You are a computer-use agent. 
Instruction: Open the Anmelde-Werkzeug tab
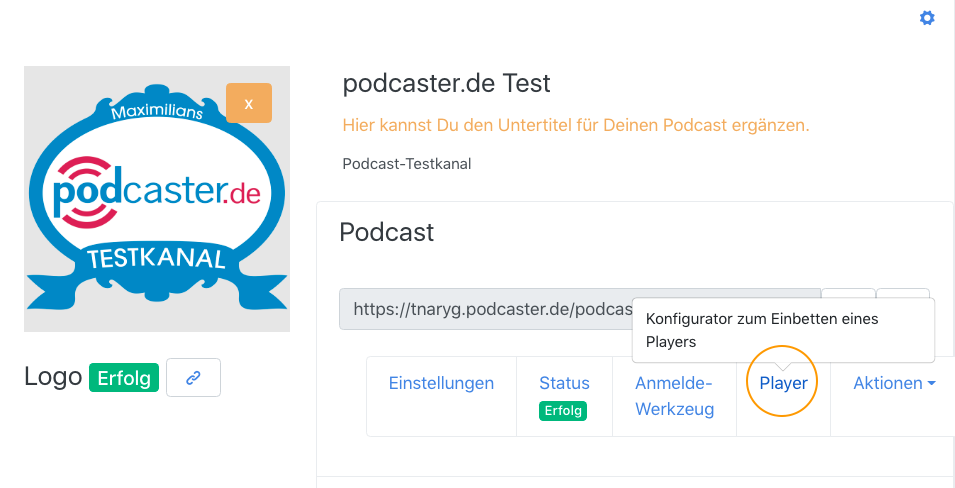pos(674,396)
